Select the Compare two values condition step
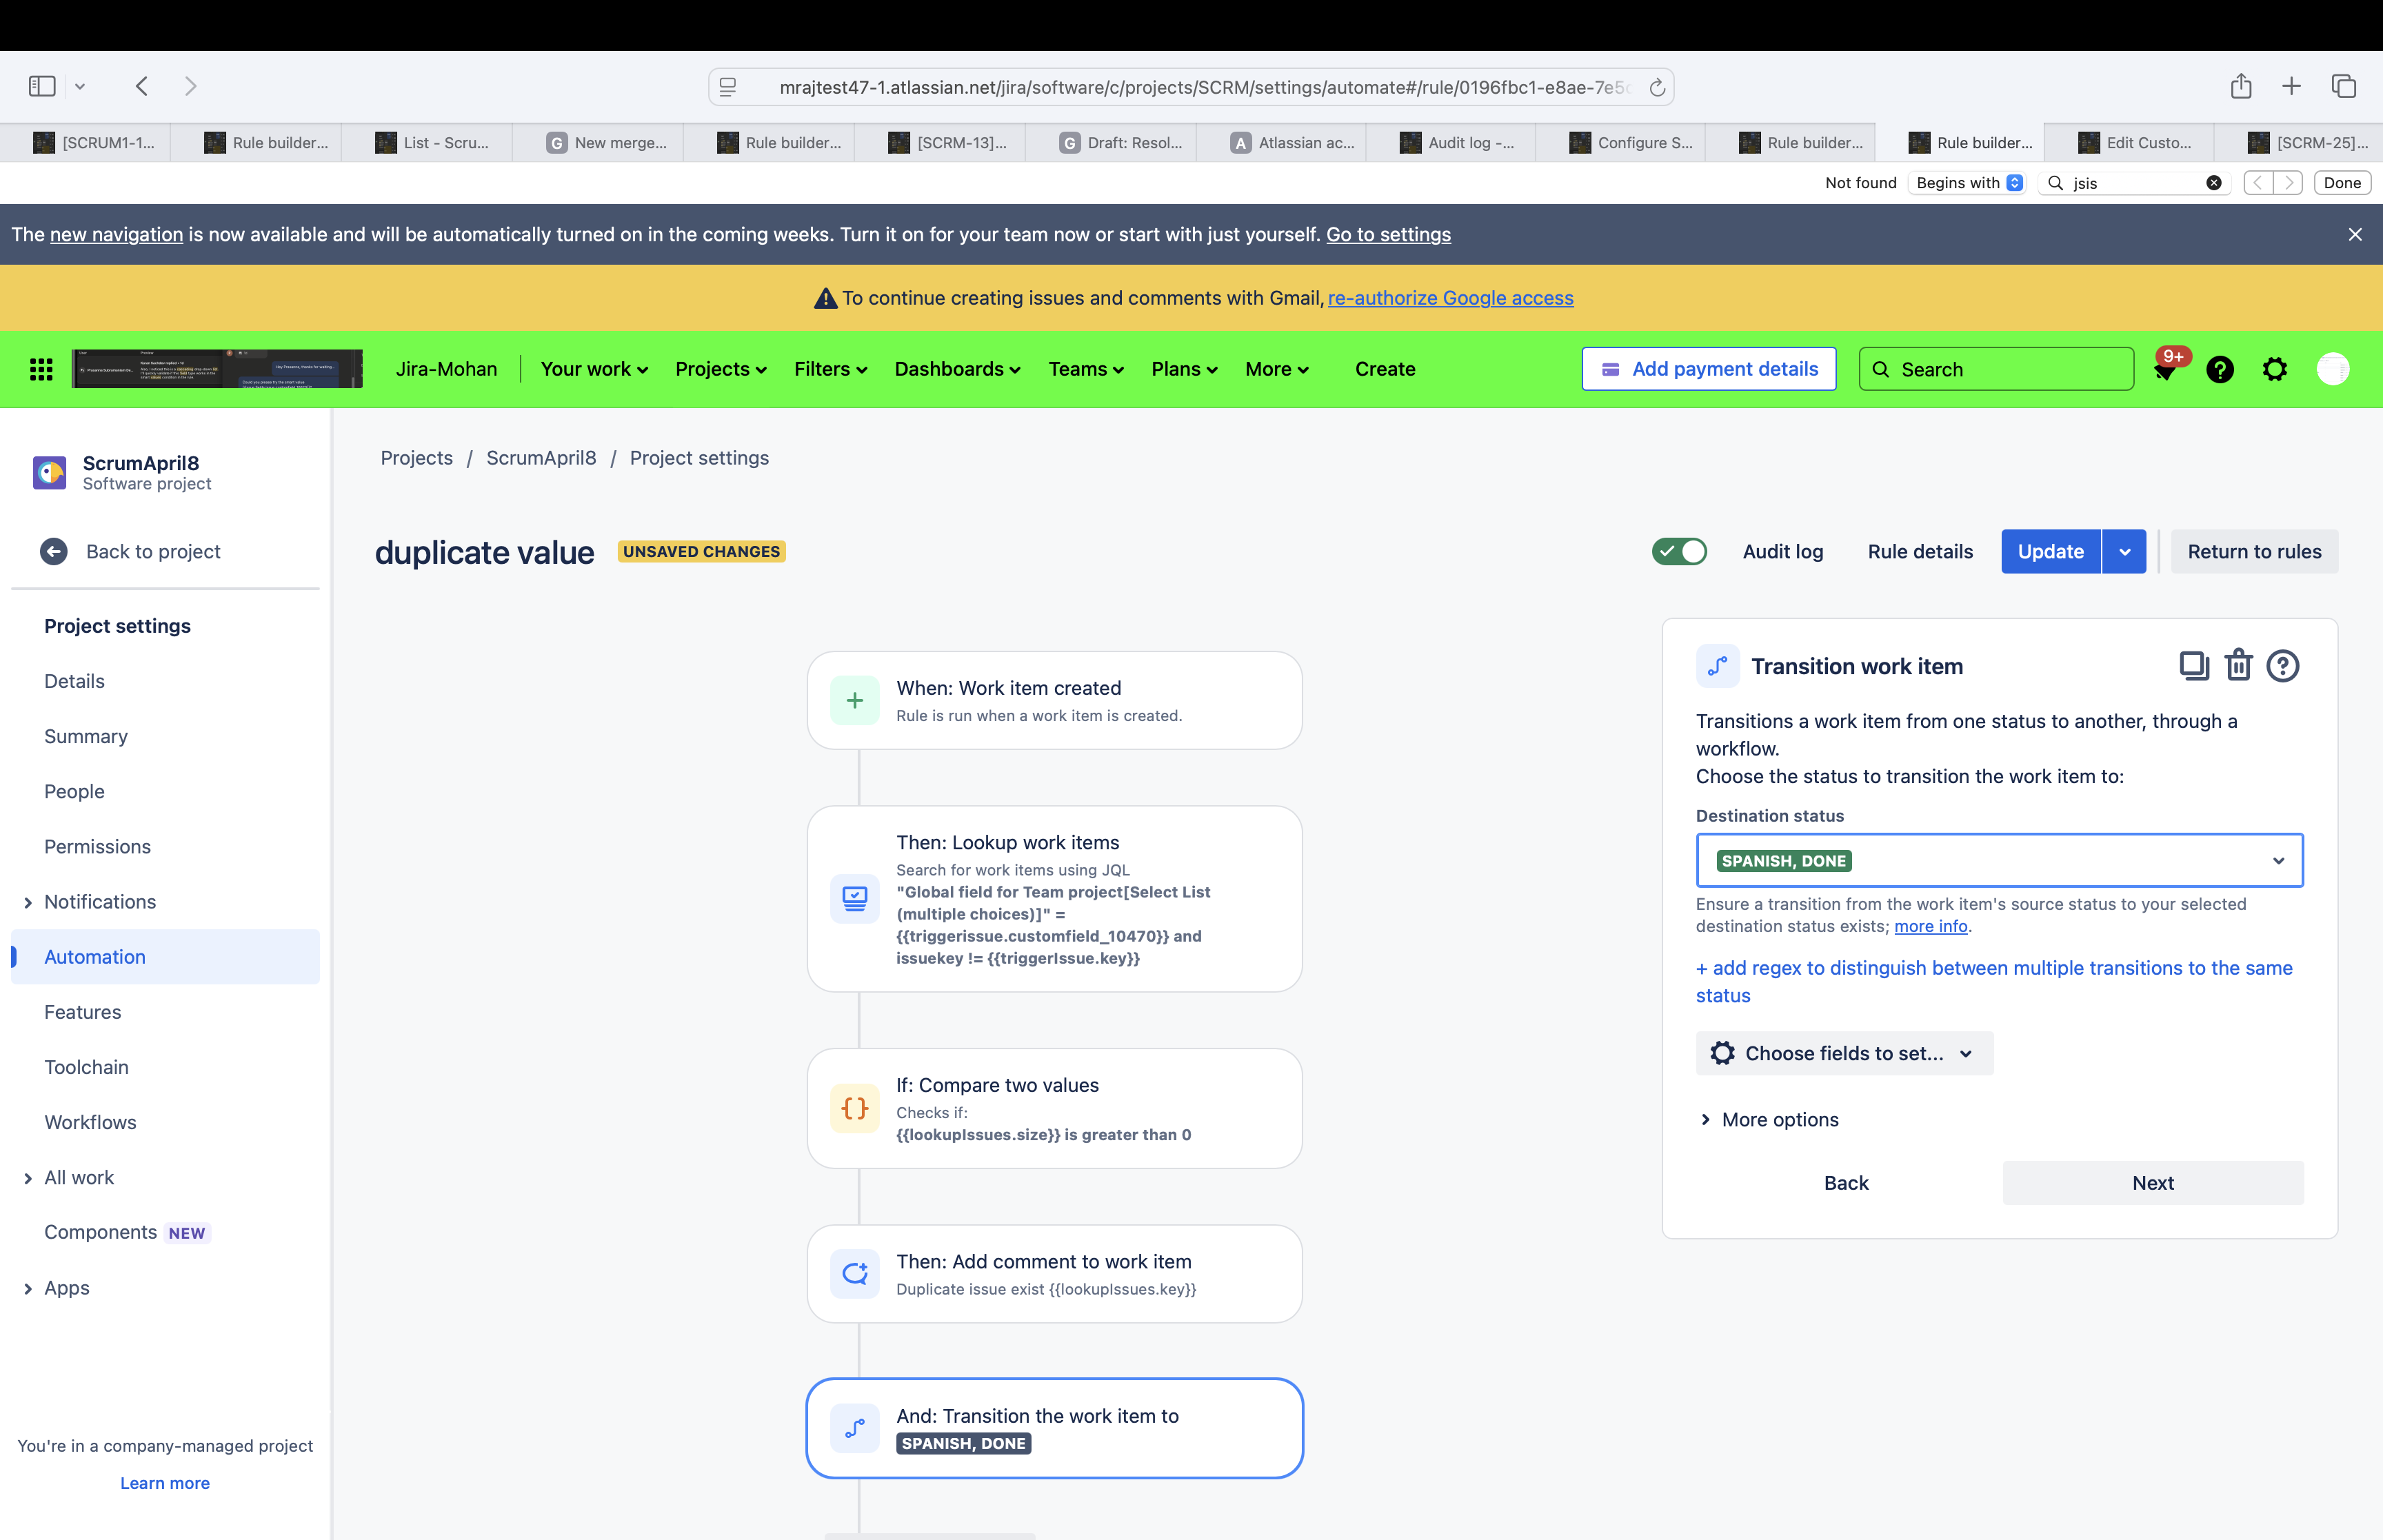Screen dimensions: 2383x1540 pyautogui.click(x=1054, y=1108)
